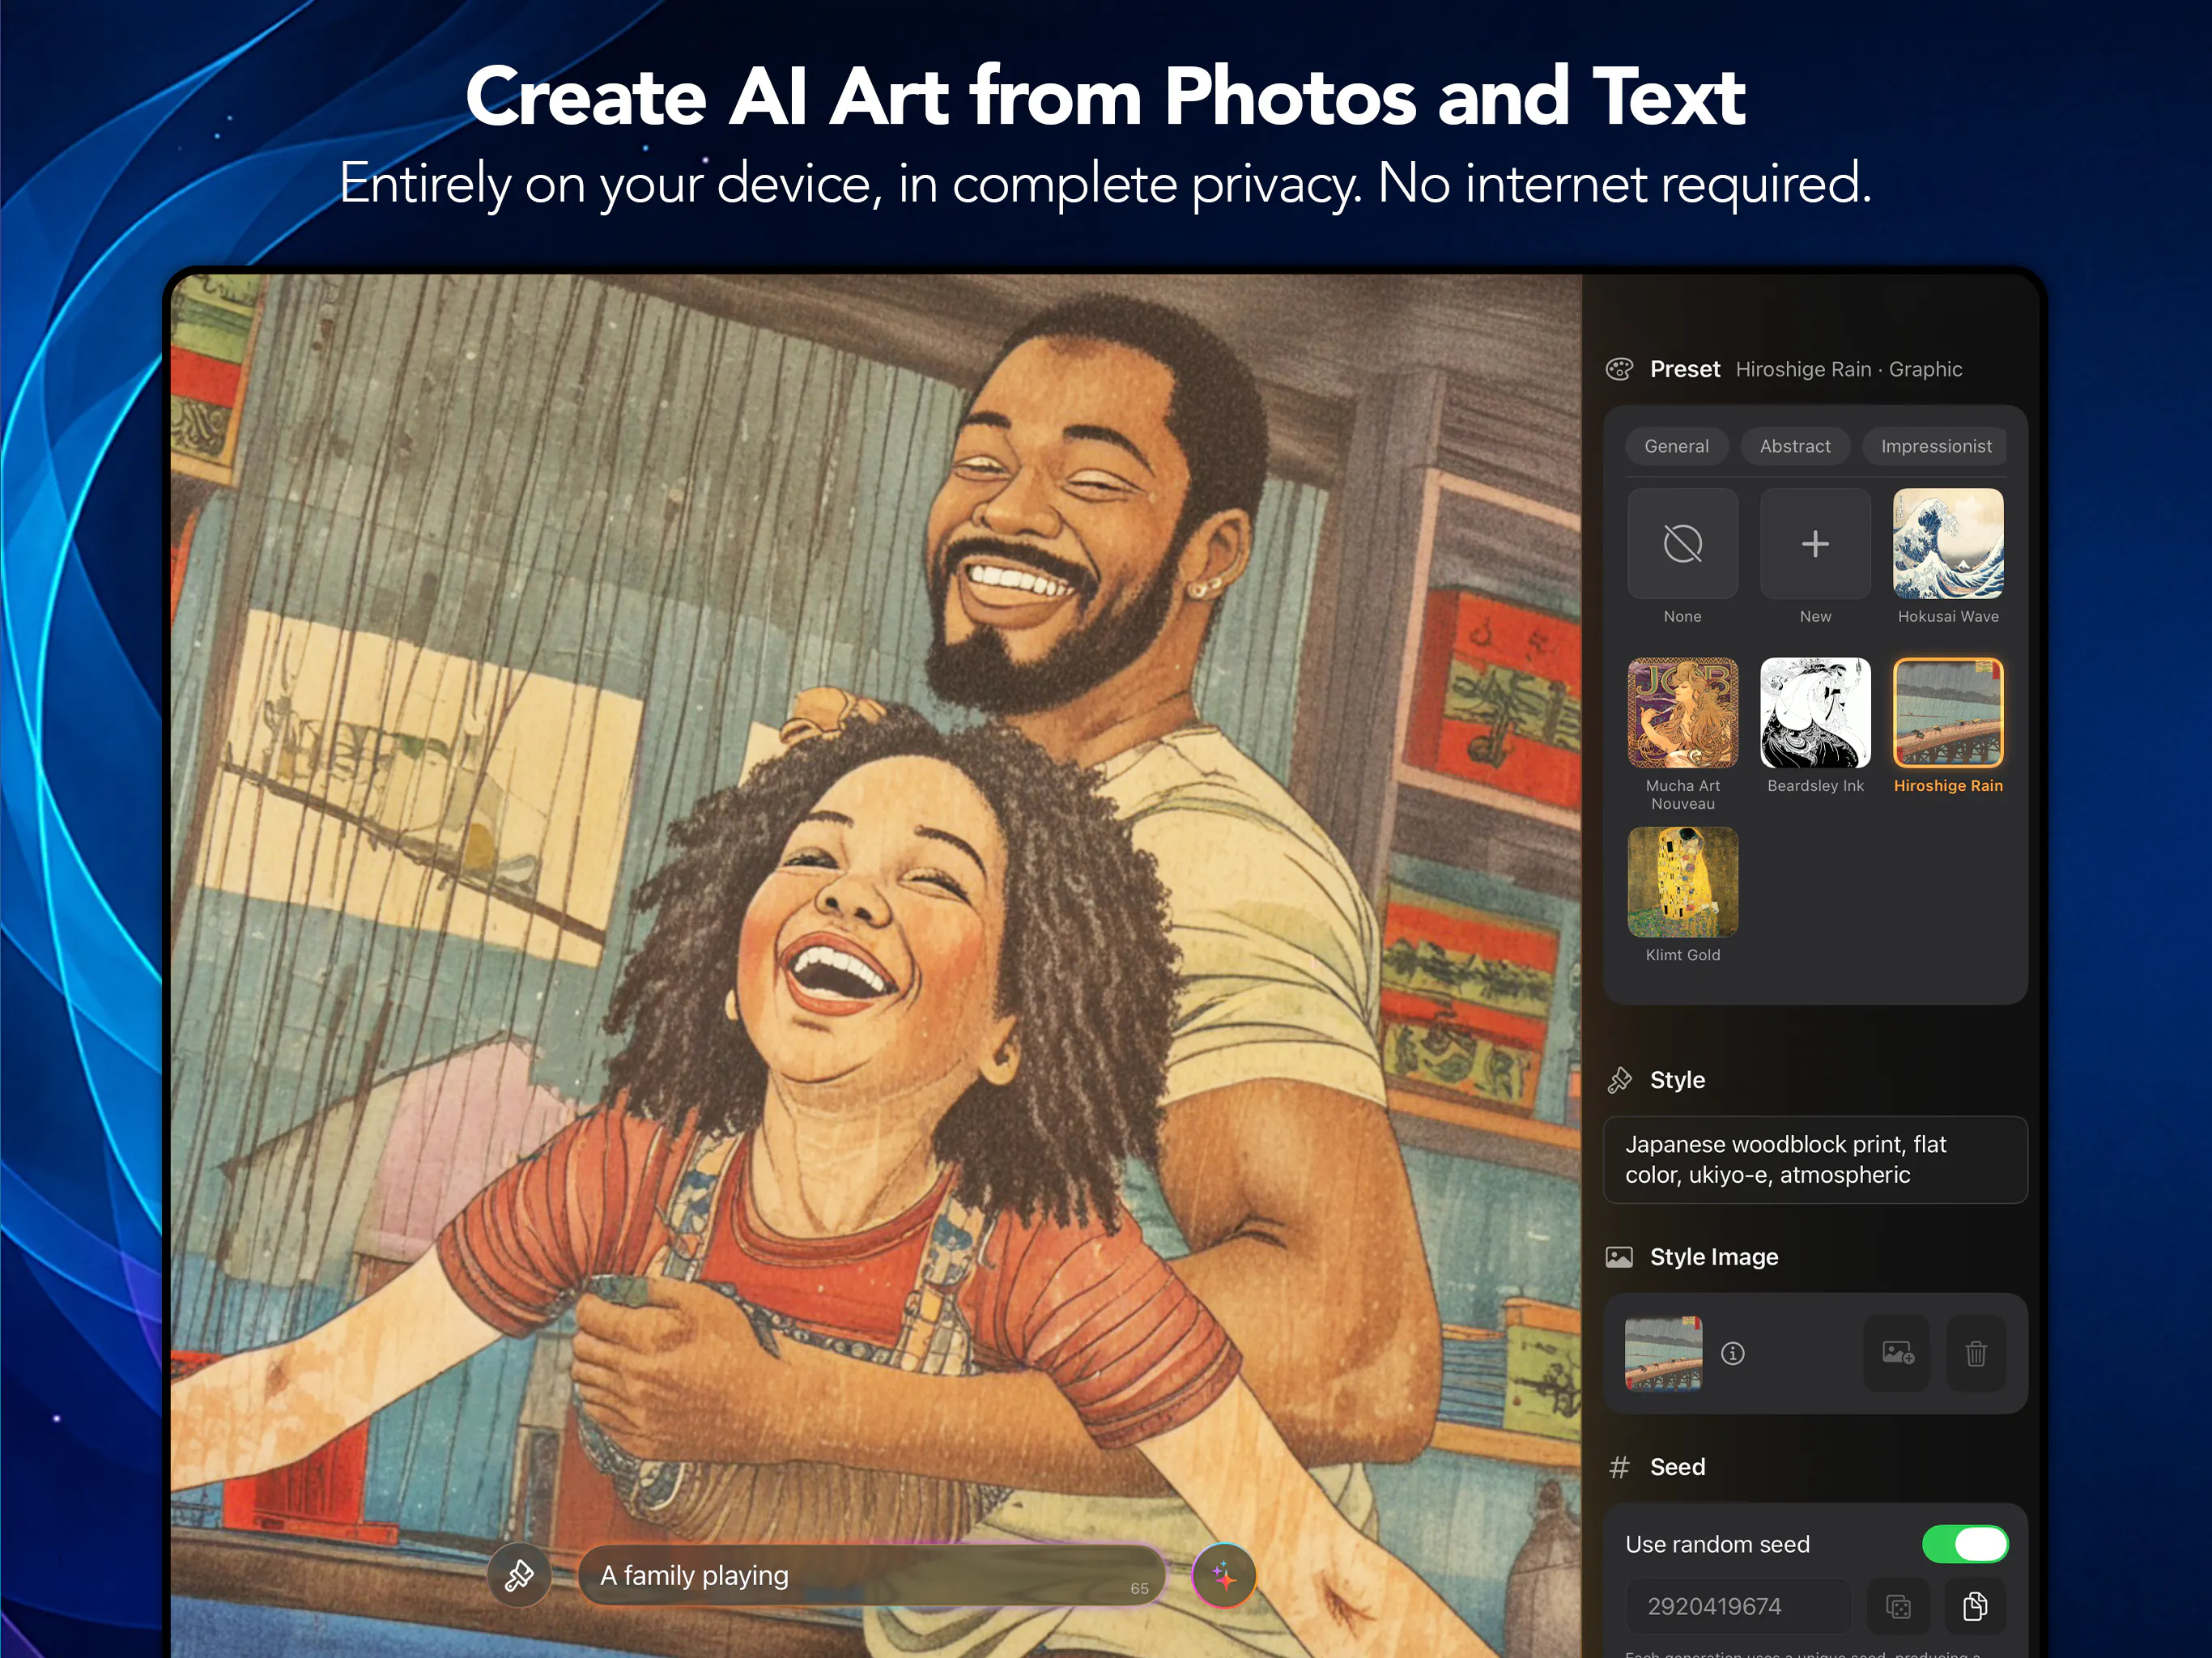Screen dimensions: 2212x1658
Task: Toggle the Use random seed switch
Action: tap(1965, 1544)
